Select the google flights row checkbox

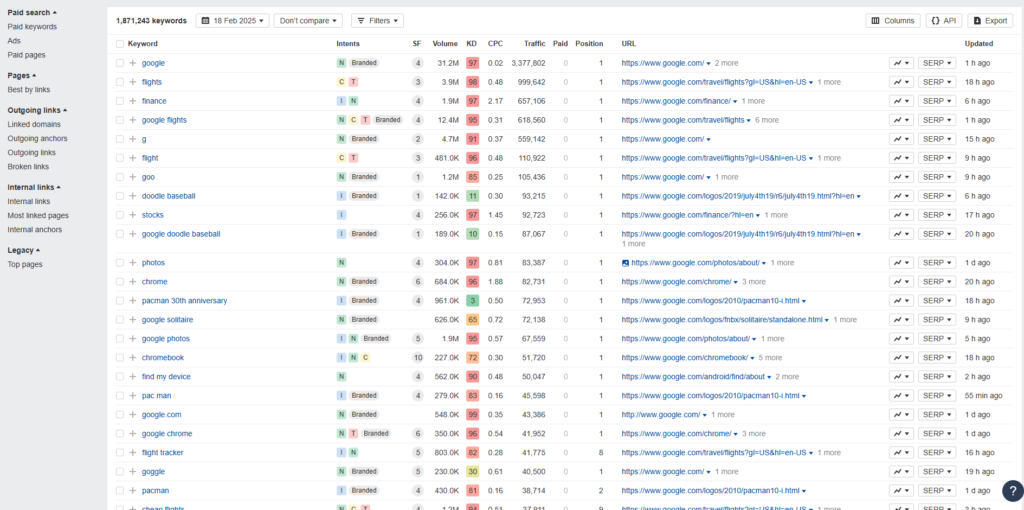[x=120, y=120]
